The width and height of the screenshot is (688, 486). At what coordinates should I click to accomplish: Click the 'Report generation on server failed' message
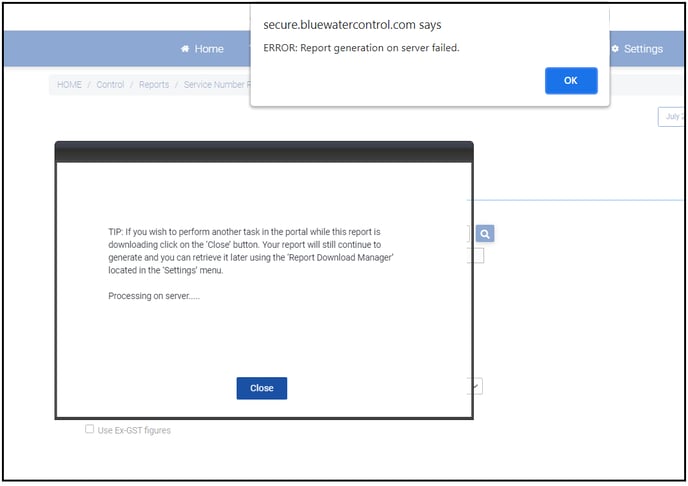pyautogui.click(x=361, y=48)
